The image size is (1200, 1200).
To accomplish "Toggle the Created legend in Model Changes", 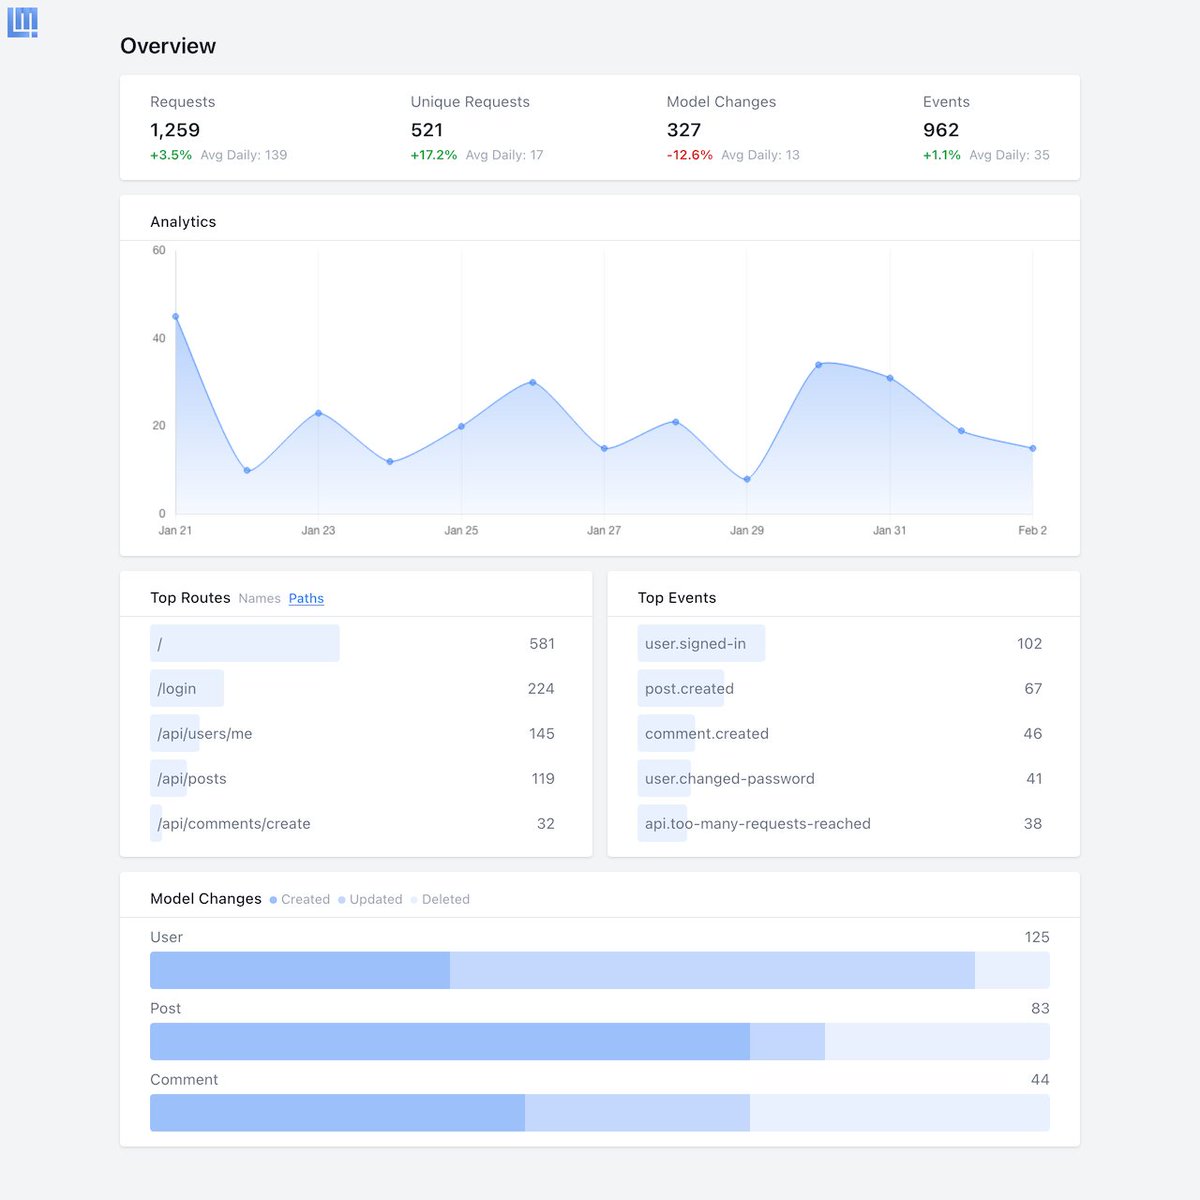I will 299,899.
